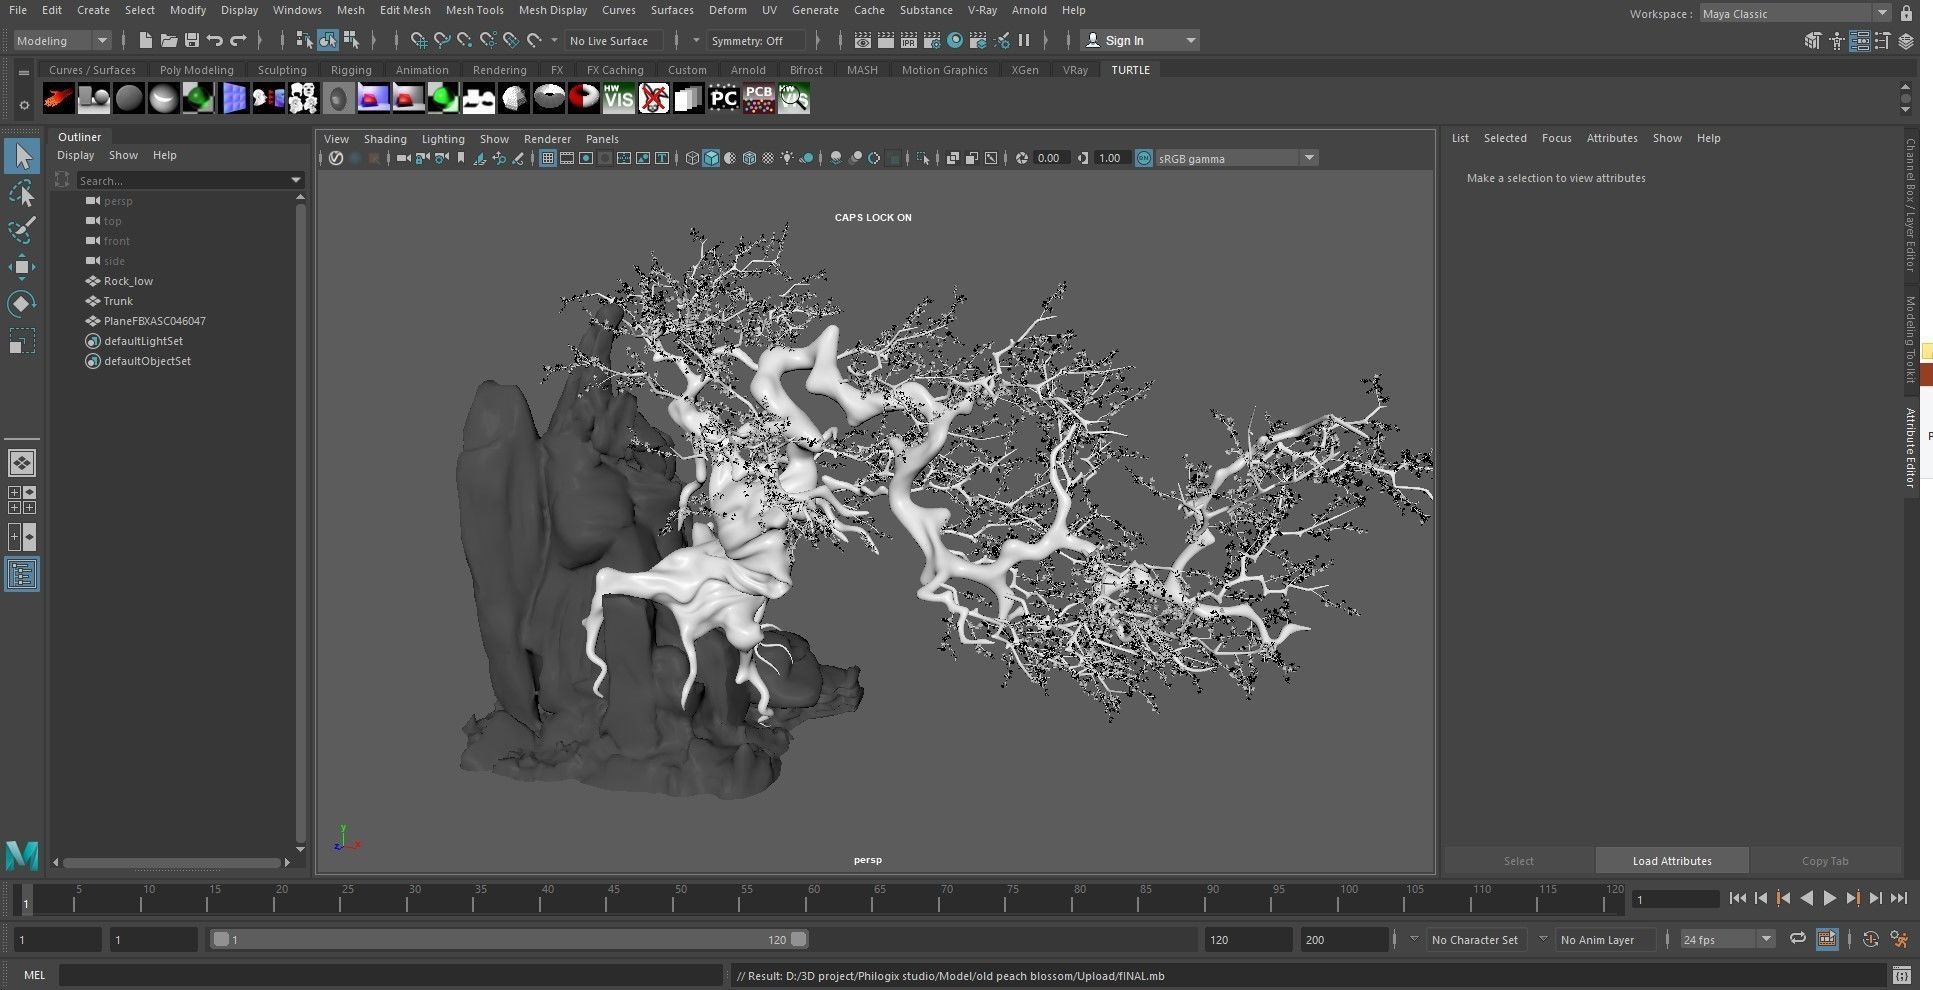Toggle use all lights in the viewport
1933x990 pixels.
pos(788,158)
